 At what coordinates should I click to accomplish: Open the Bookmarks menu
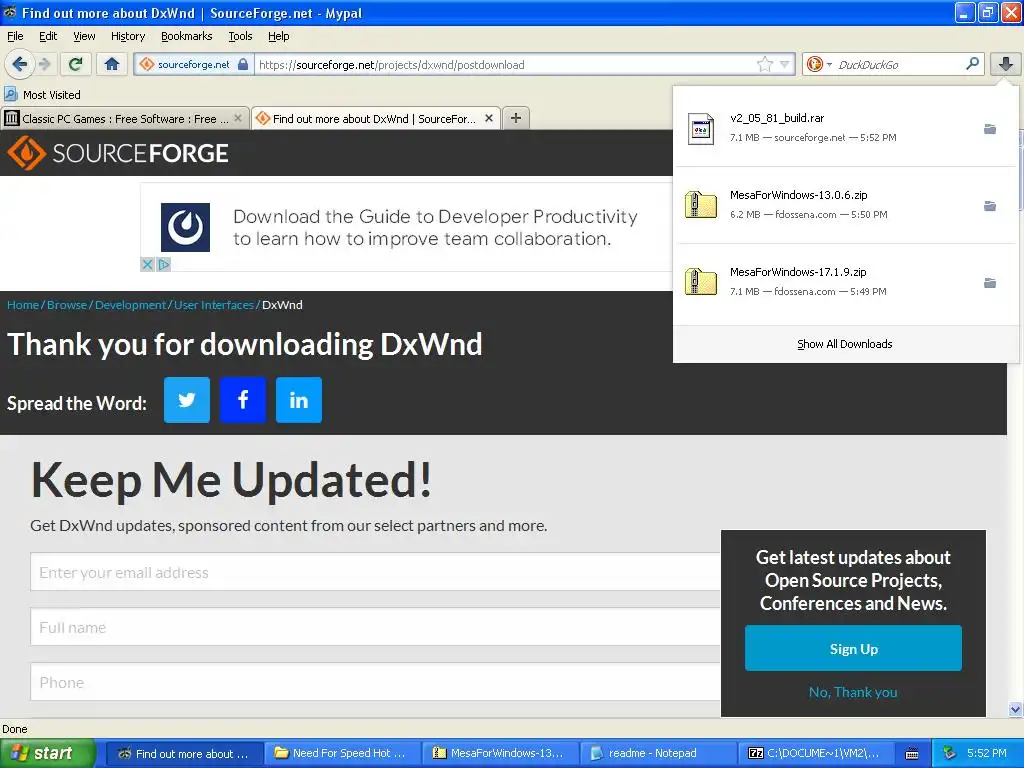pos(187,36)
